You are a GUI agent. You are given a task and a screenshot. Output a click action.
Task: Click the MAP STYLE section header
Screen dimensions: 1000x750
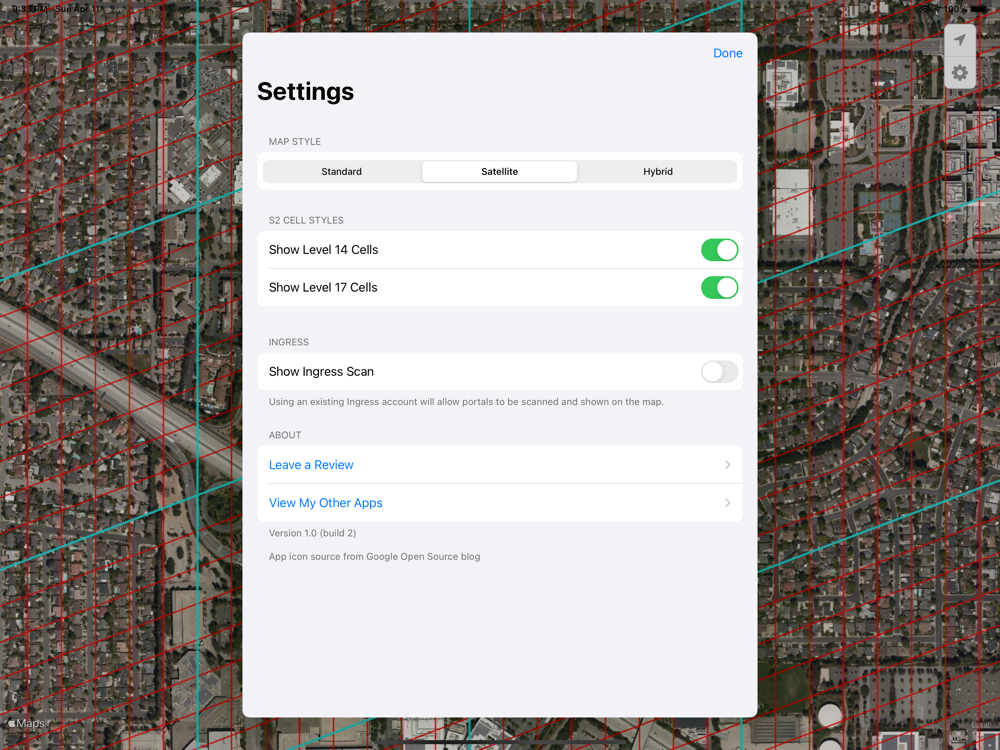pos(295,142)
